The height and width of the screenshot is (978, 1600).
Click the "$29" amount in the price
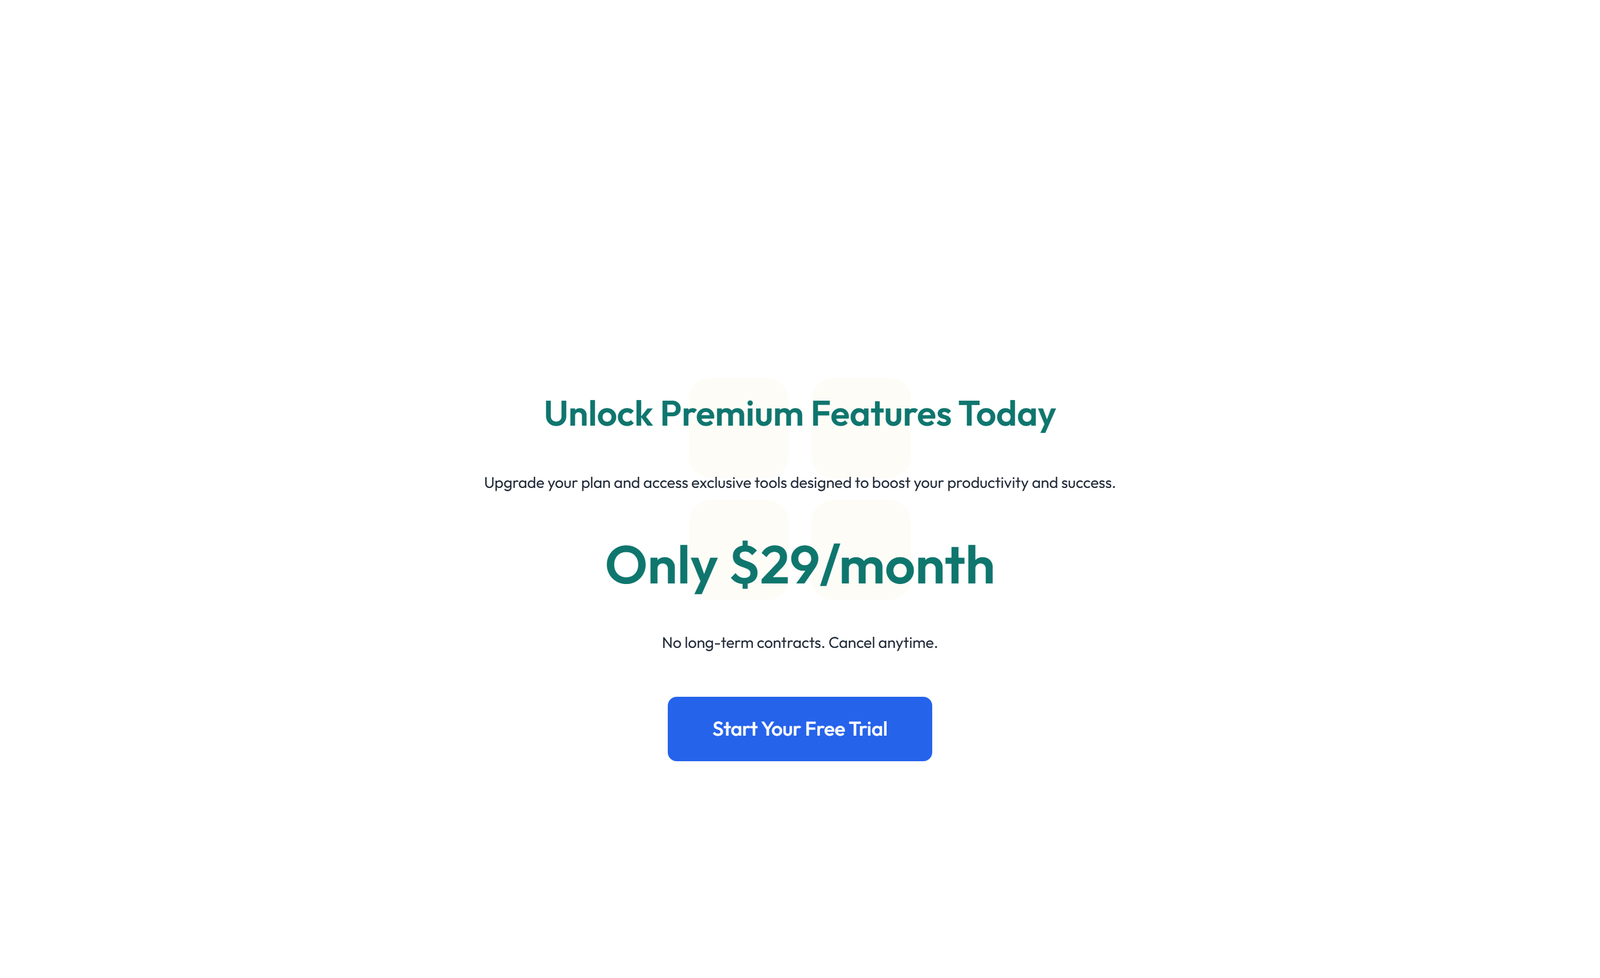[x=774, y=565]
